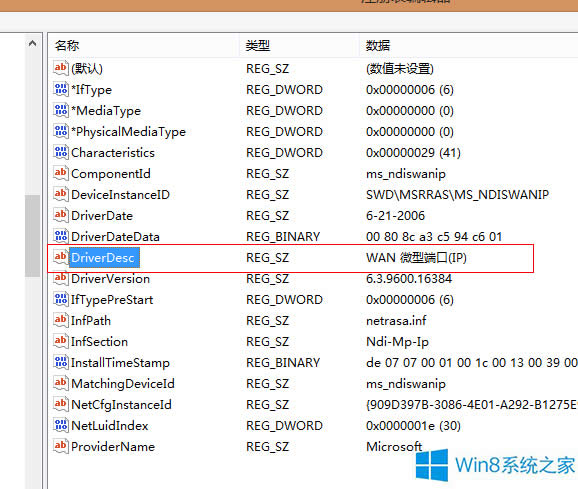Click the data '0x00000029 (41)'

coord(413,153)
